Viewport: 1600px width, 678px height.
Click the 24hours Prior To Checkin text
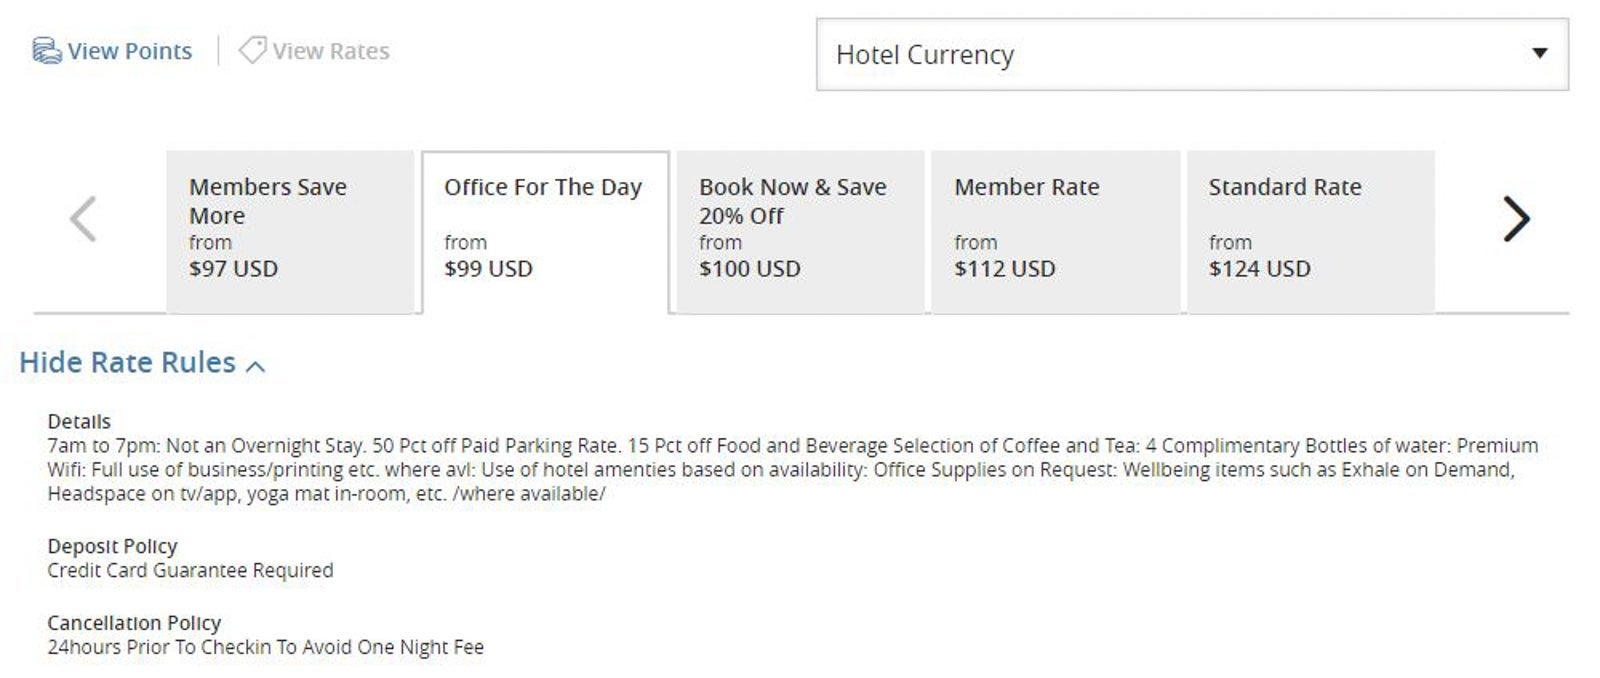point(265,647)
